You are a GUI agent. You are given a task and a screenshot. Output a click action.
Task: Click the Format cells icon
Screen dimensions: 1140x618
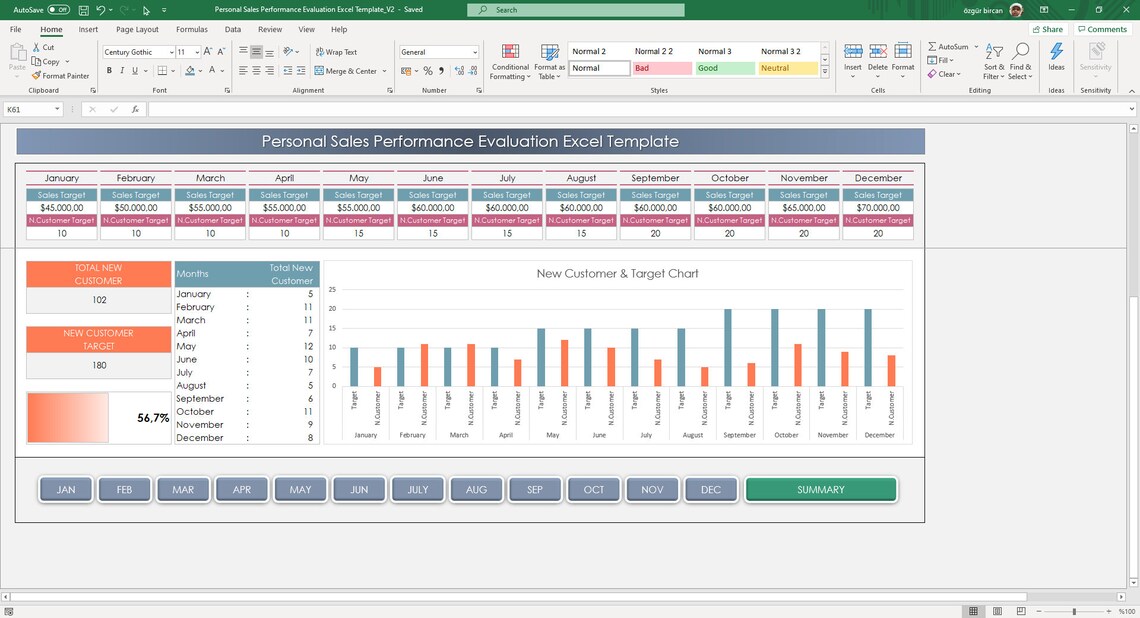903,52
